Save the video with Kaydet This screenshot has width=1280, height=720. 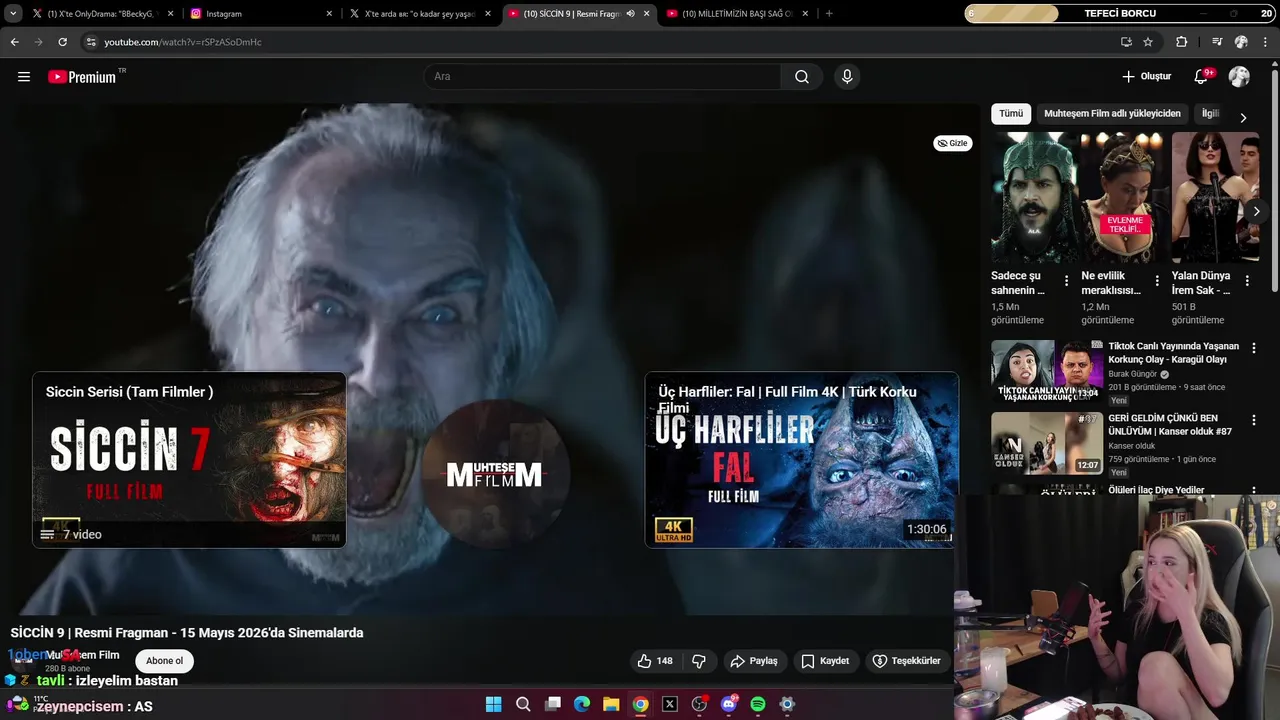click(825, 661)
